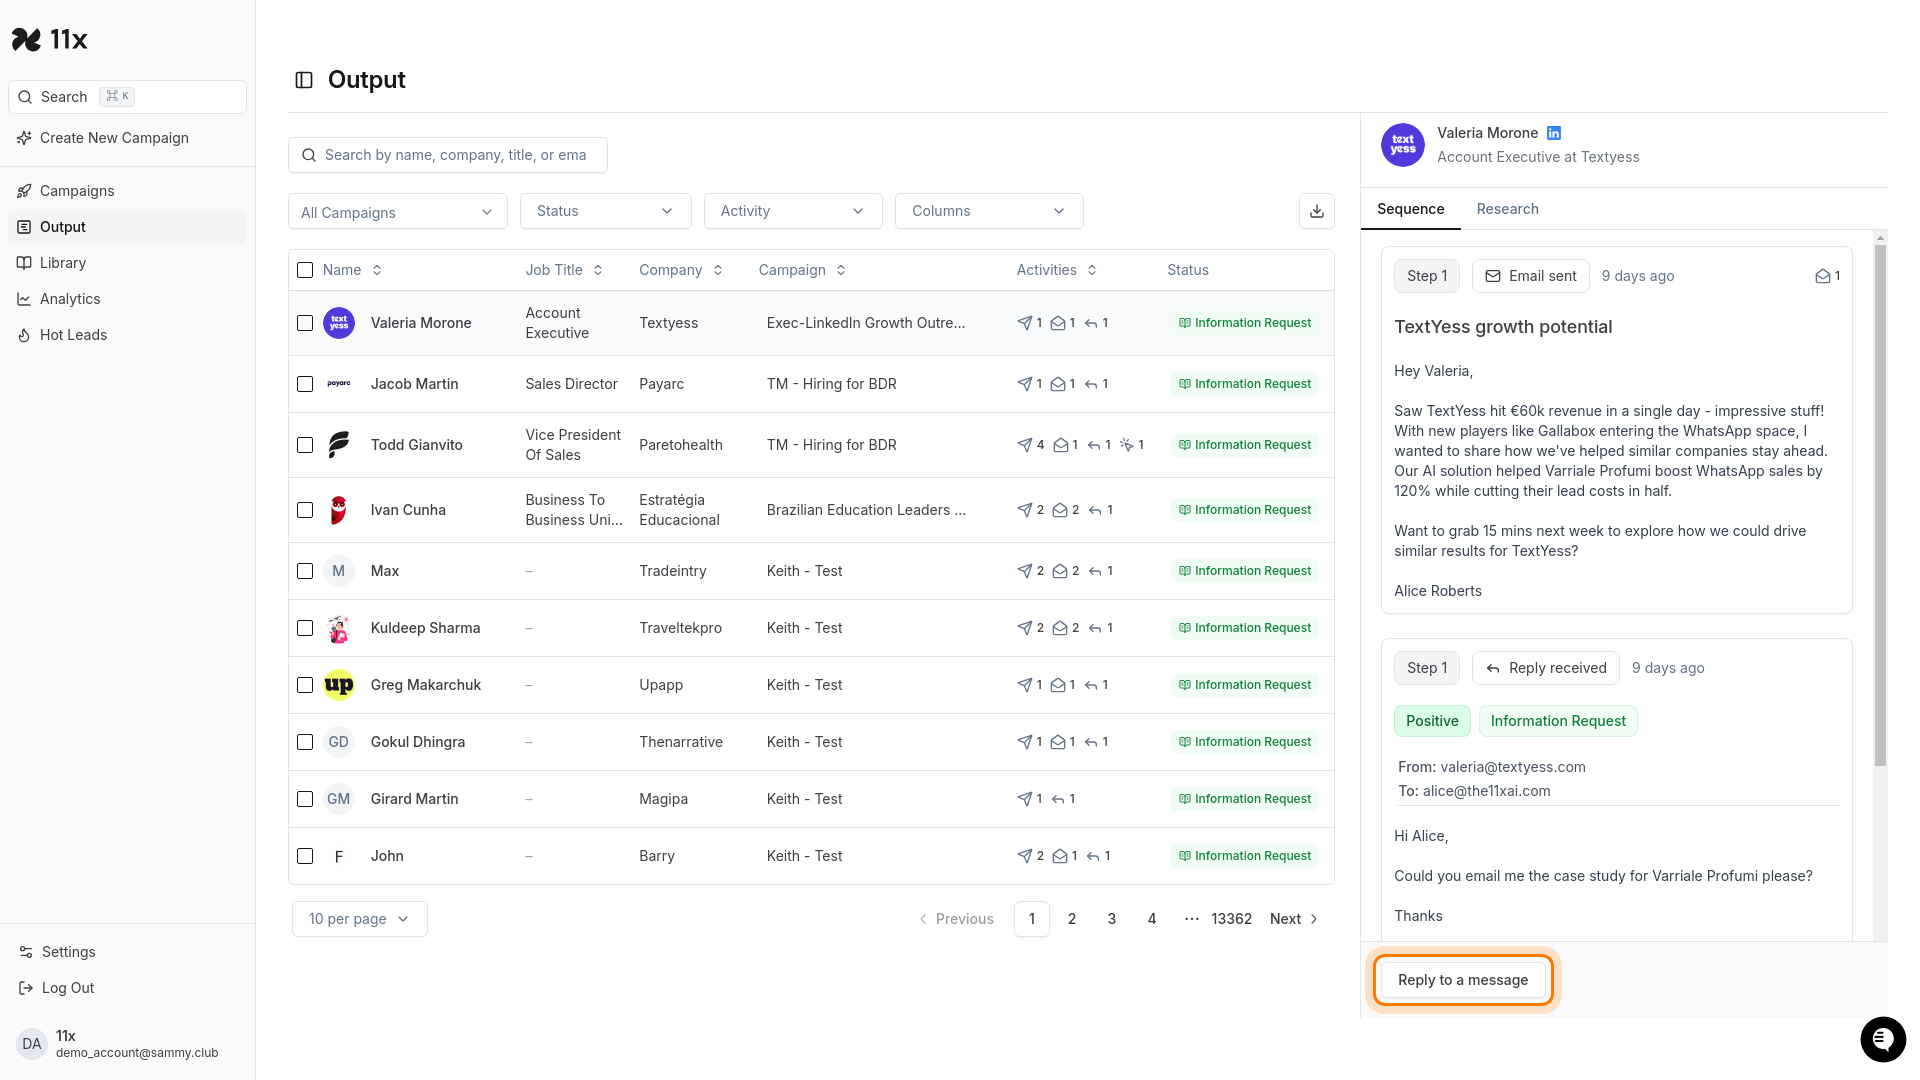The height and width of the screenshot is (1080, 1920).
Task: Click the Settings sliders icon
Action: pyautogui.click(x=26, y=952)
